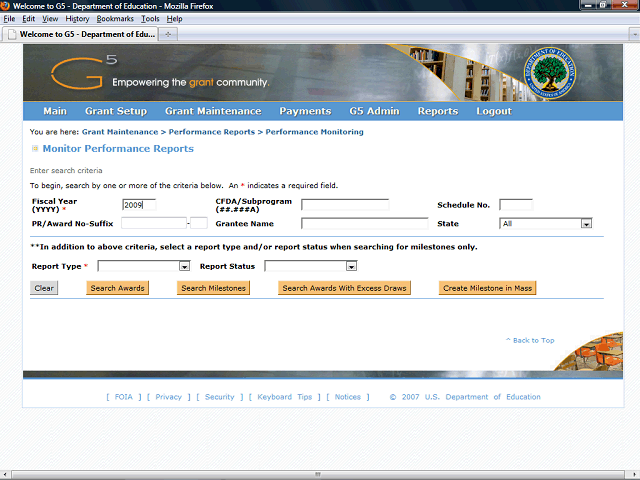Click the left scroll arrow at bottom
The height and width of the screenshot is (480, 640).
tap(5, 475)
